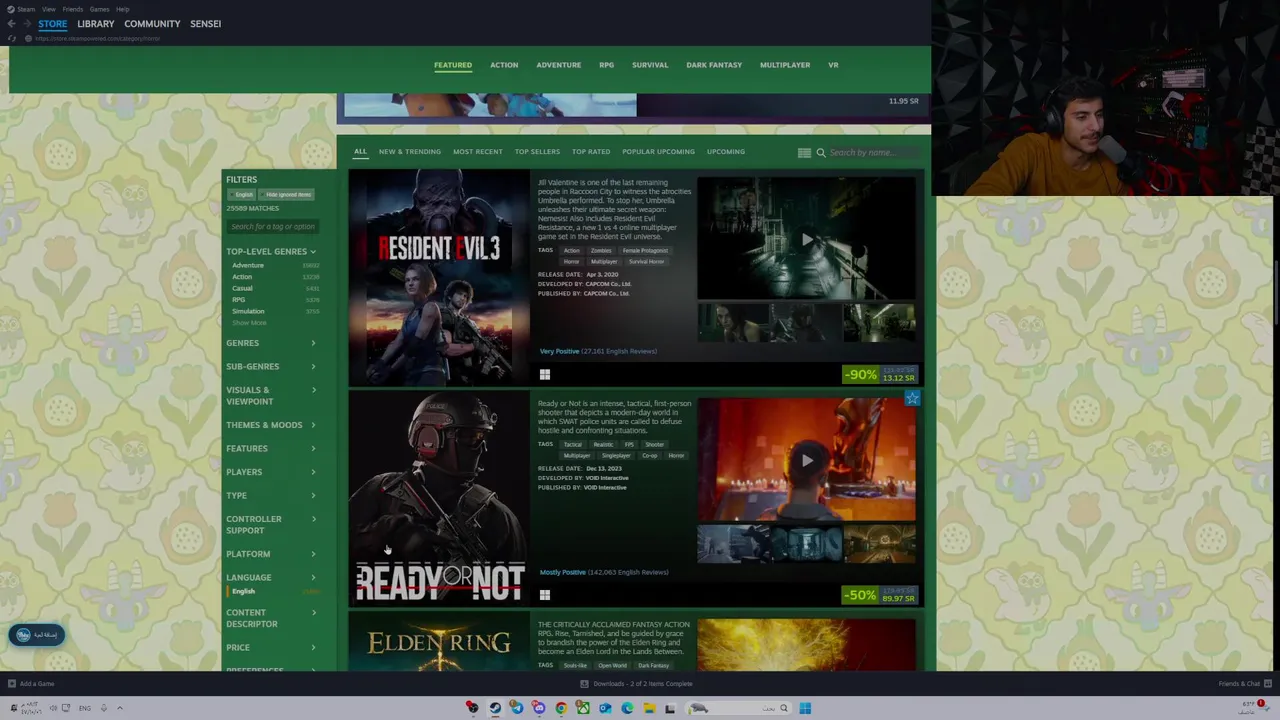Go back with the Steam back arrow

tap(11, 23)
